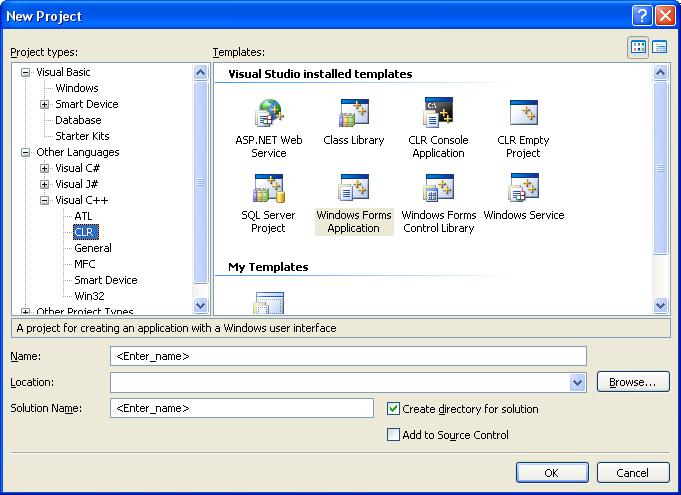Select the Class Library template icon
681x495 pixels.
pos(354,113)
